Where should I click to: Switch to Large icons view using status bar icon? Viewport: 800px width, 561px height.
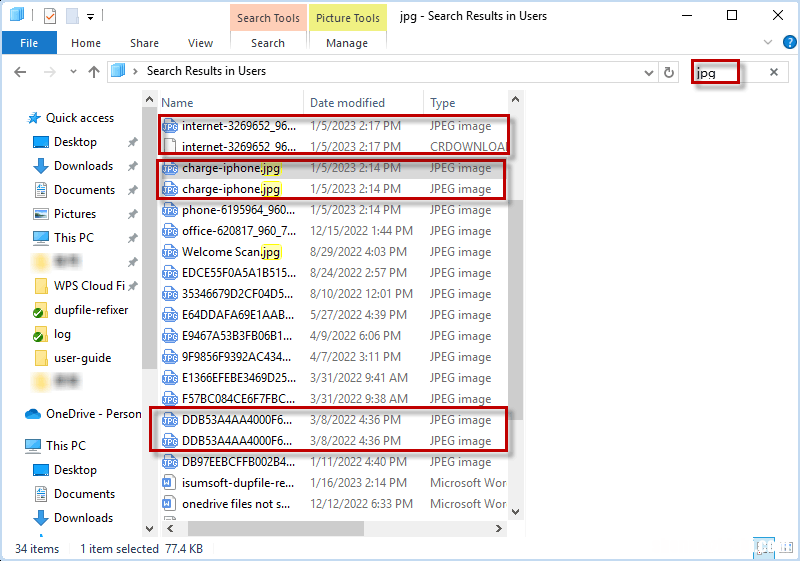(x=785, y=548)
